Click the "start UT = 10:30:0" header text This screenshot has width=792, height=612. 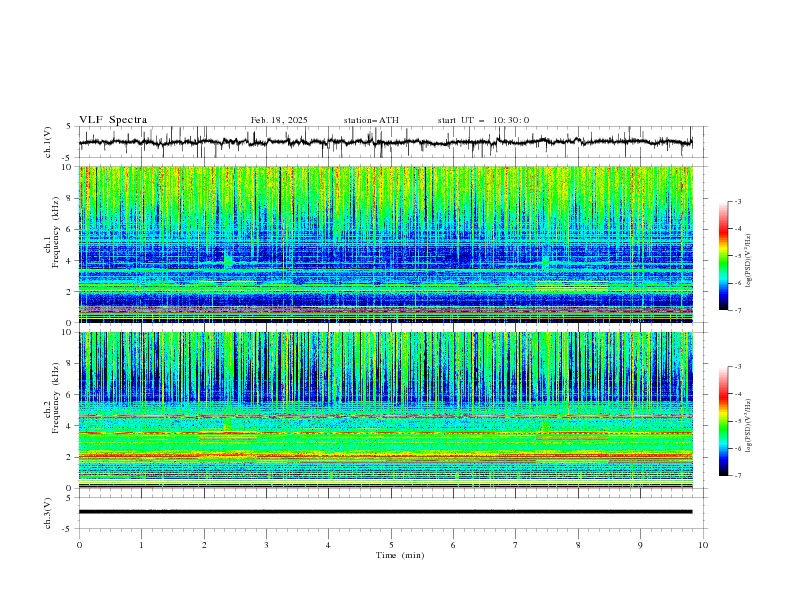coord(483,120)
